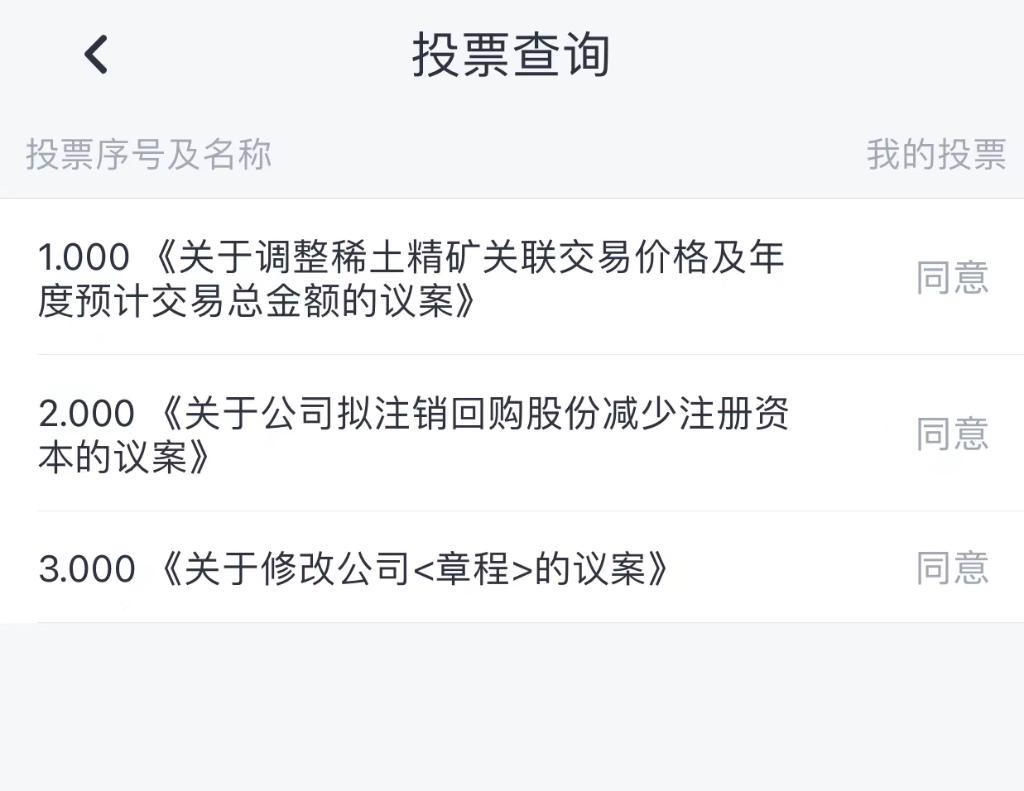The image size is (1024, 791).
Task: Click the <章程> text in proposal 3
Action: (473, 569)
